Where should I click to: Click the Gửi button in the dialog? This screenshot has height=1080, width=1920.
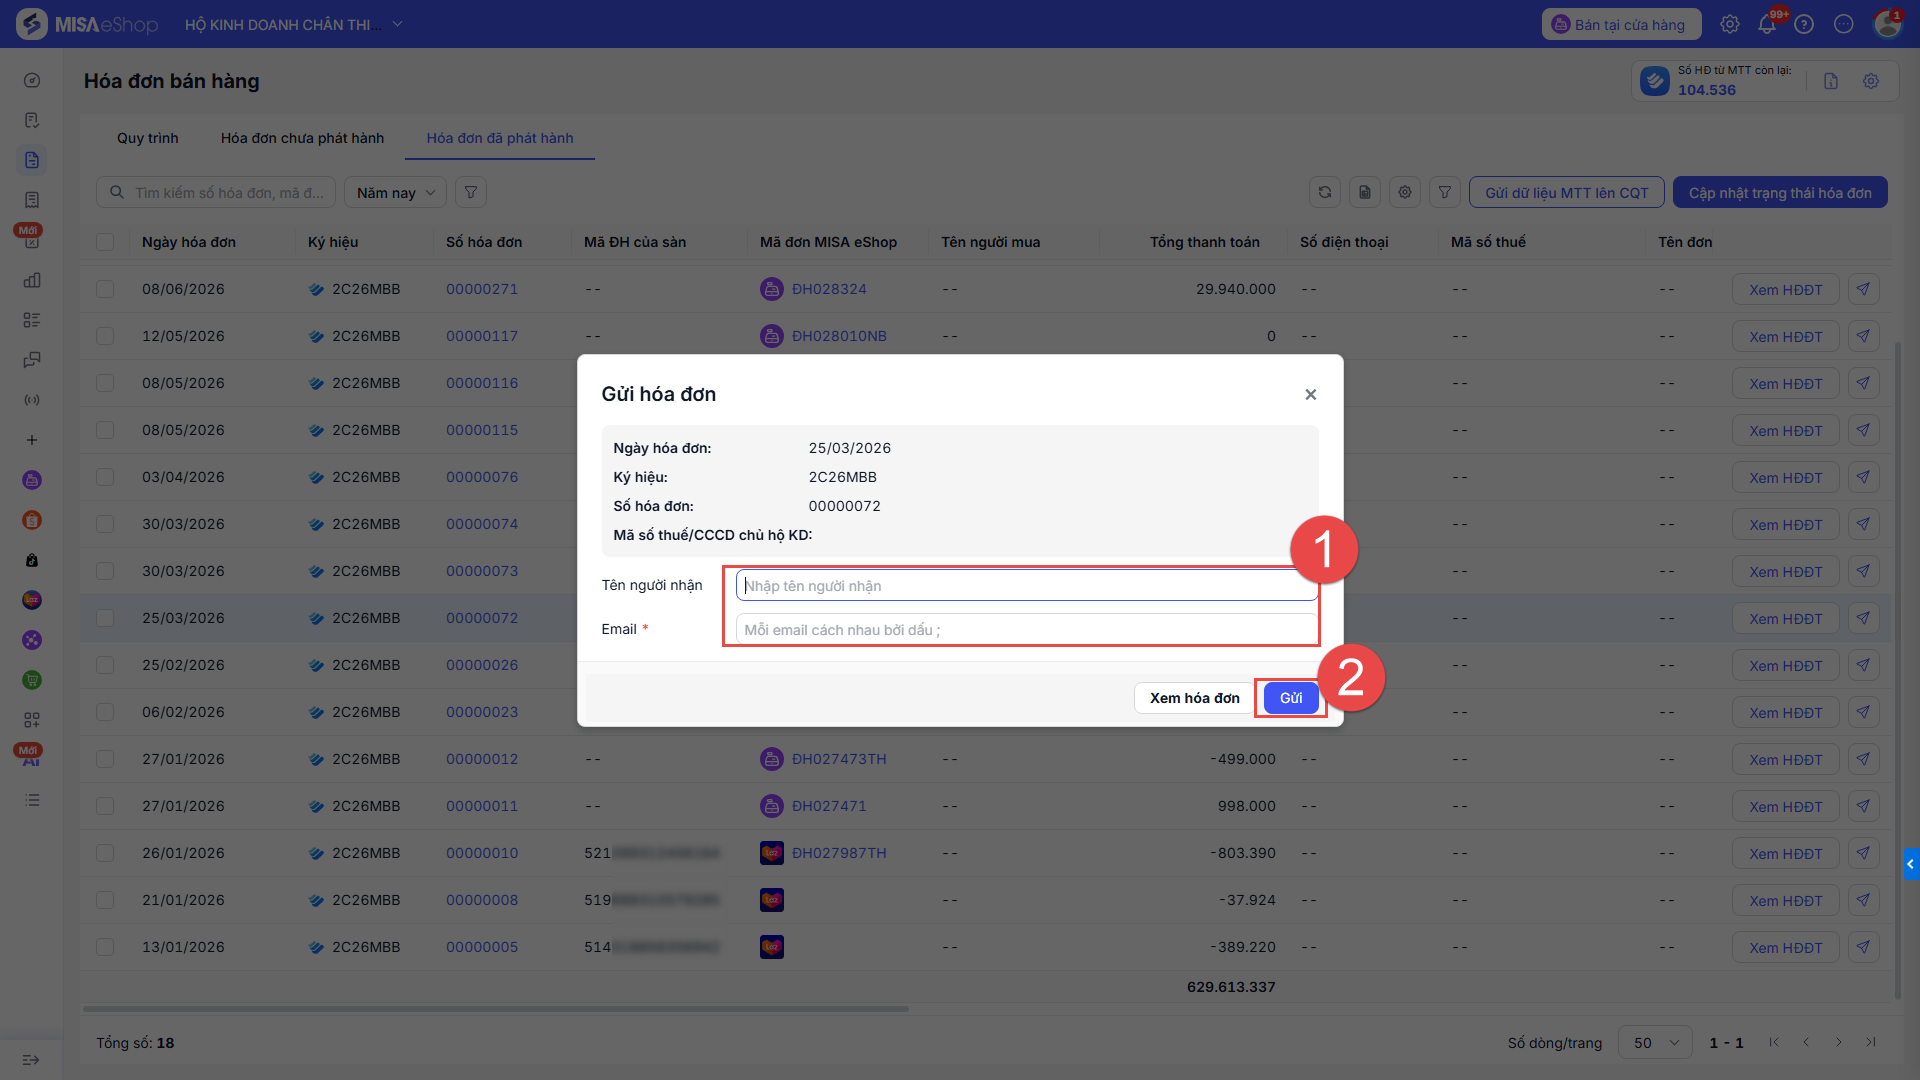[1291, 698]
